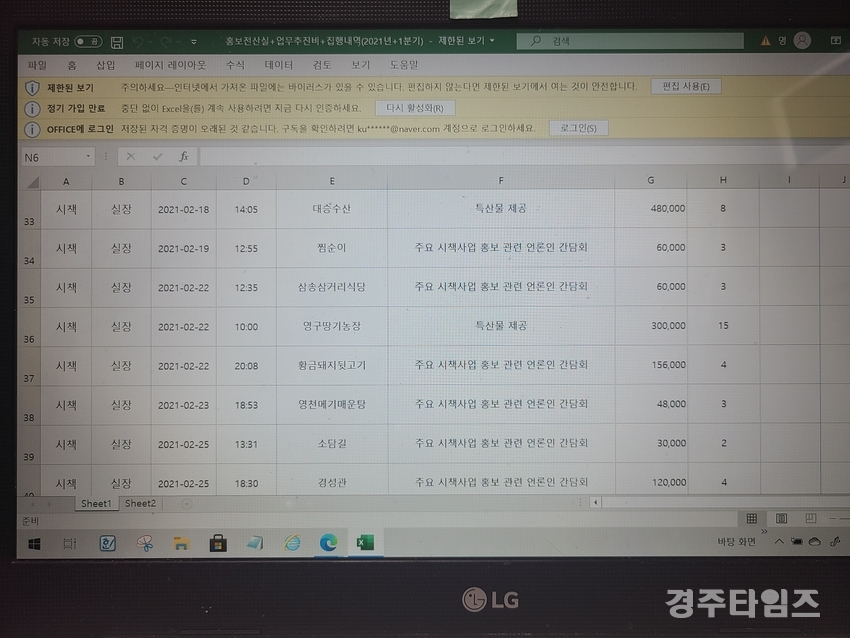Click the 다시 활성화(R) reactivate button
850x638 pixels.
pos(414,108)
